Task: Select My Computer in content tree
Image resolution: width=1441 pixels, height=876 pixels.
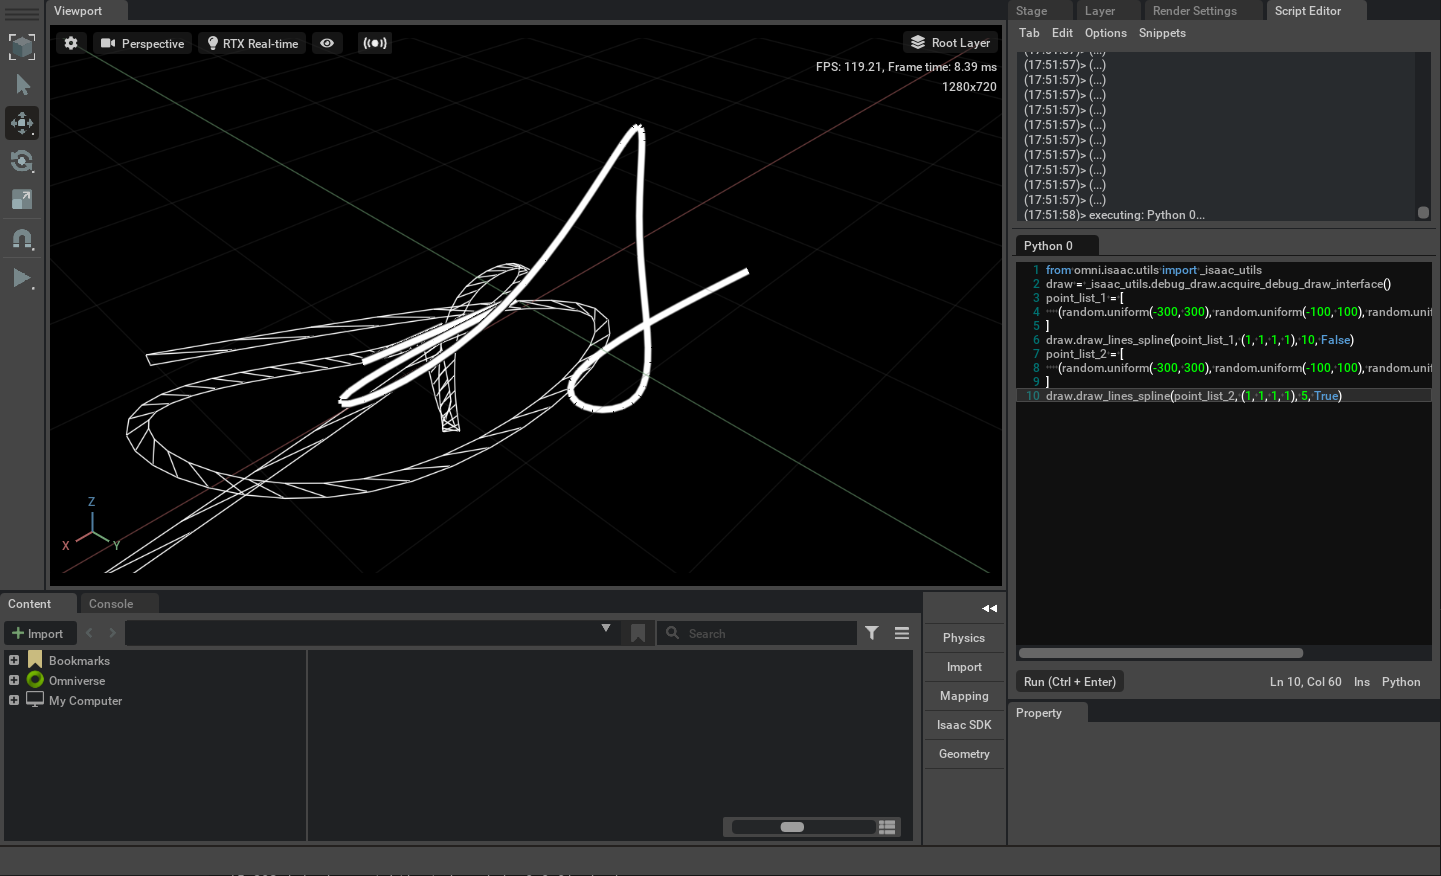Action: [x=85, y=701]
